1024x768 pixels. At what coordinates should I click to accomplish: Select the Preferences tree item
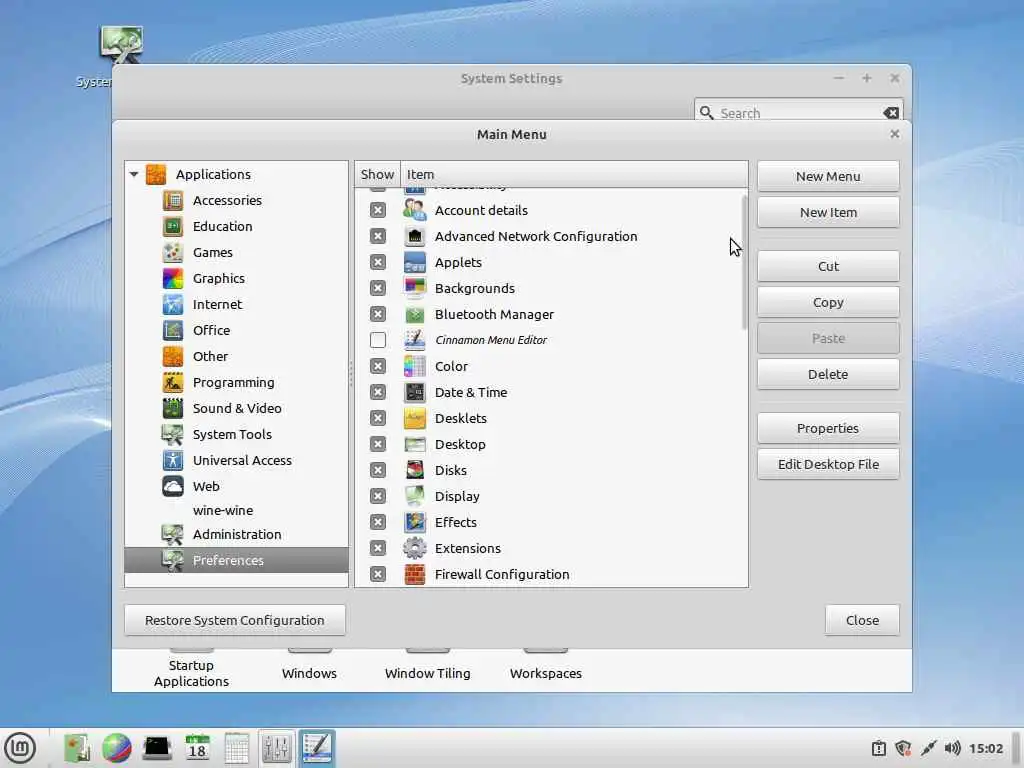tap(236, 560)
